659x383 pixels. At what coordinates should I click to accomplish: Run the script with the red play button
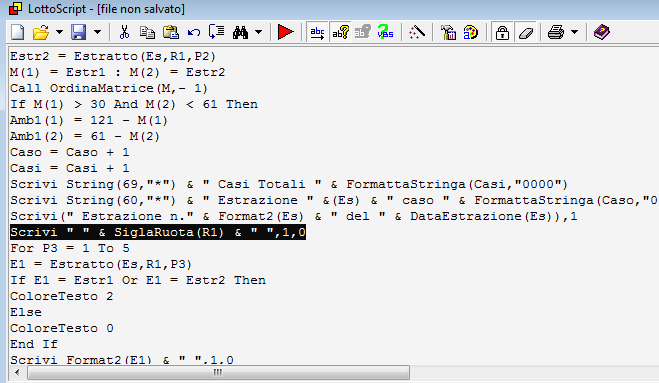tap(285, 32)
